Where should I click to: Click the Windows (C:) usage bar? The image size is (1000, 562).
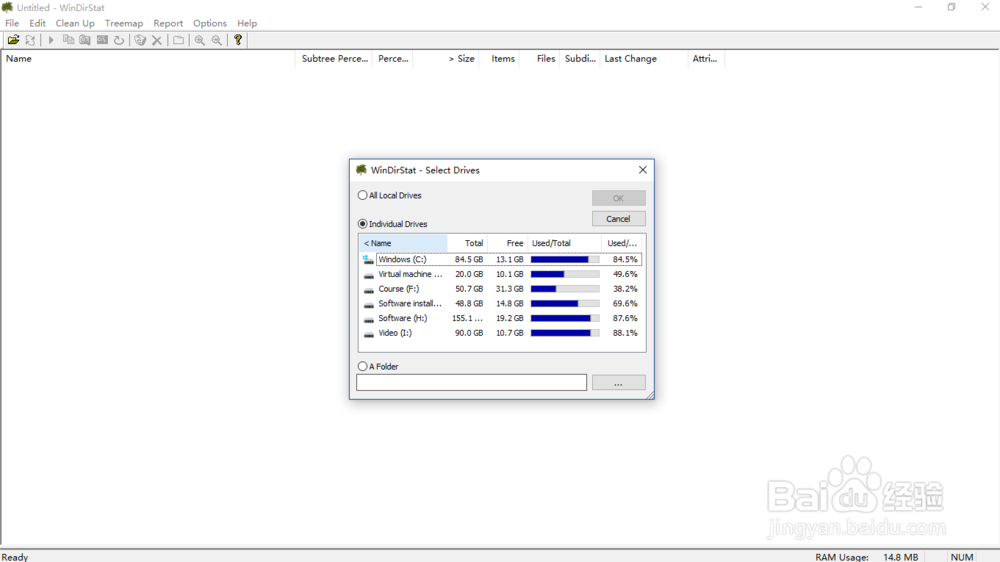565,260
